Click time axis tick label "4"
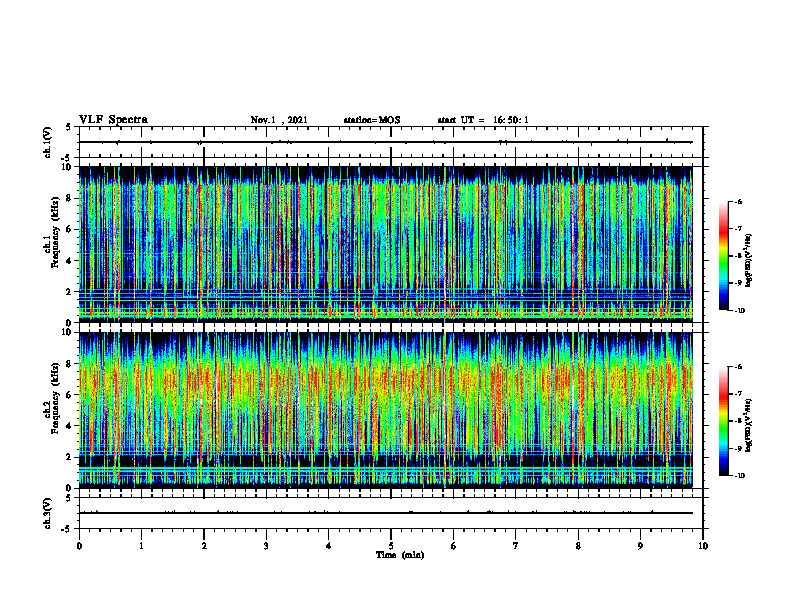 point(329,546)
